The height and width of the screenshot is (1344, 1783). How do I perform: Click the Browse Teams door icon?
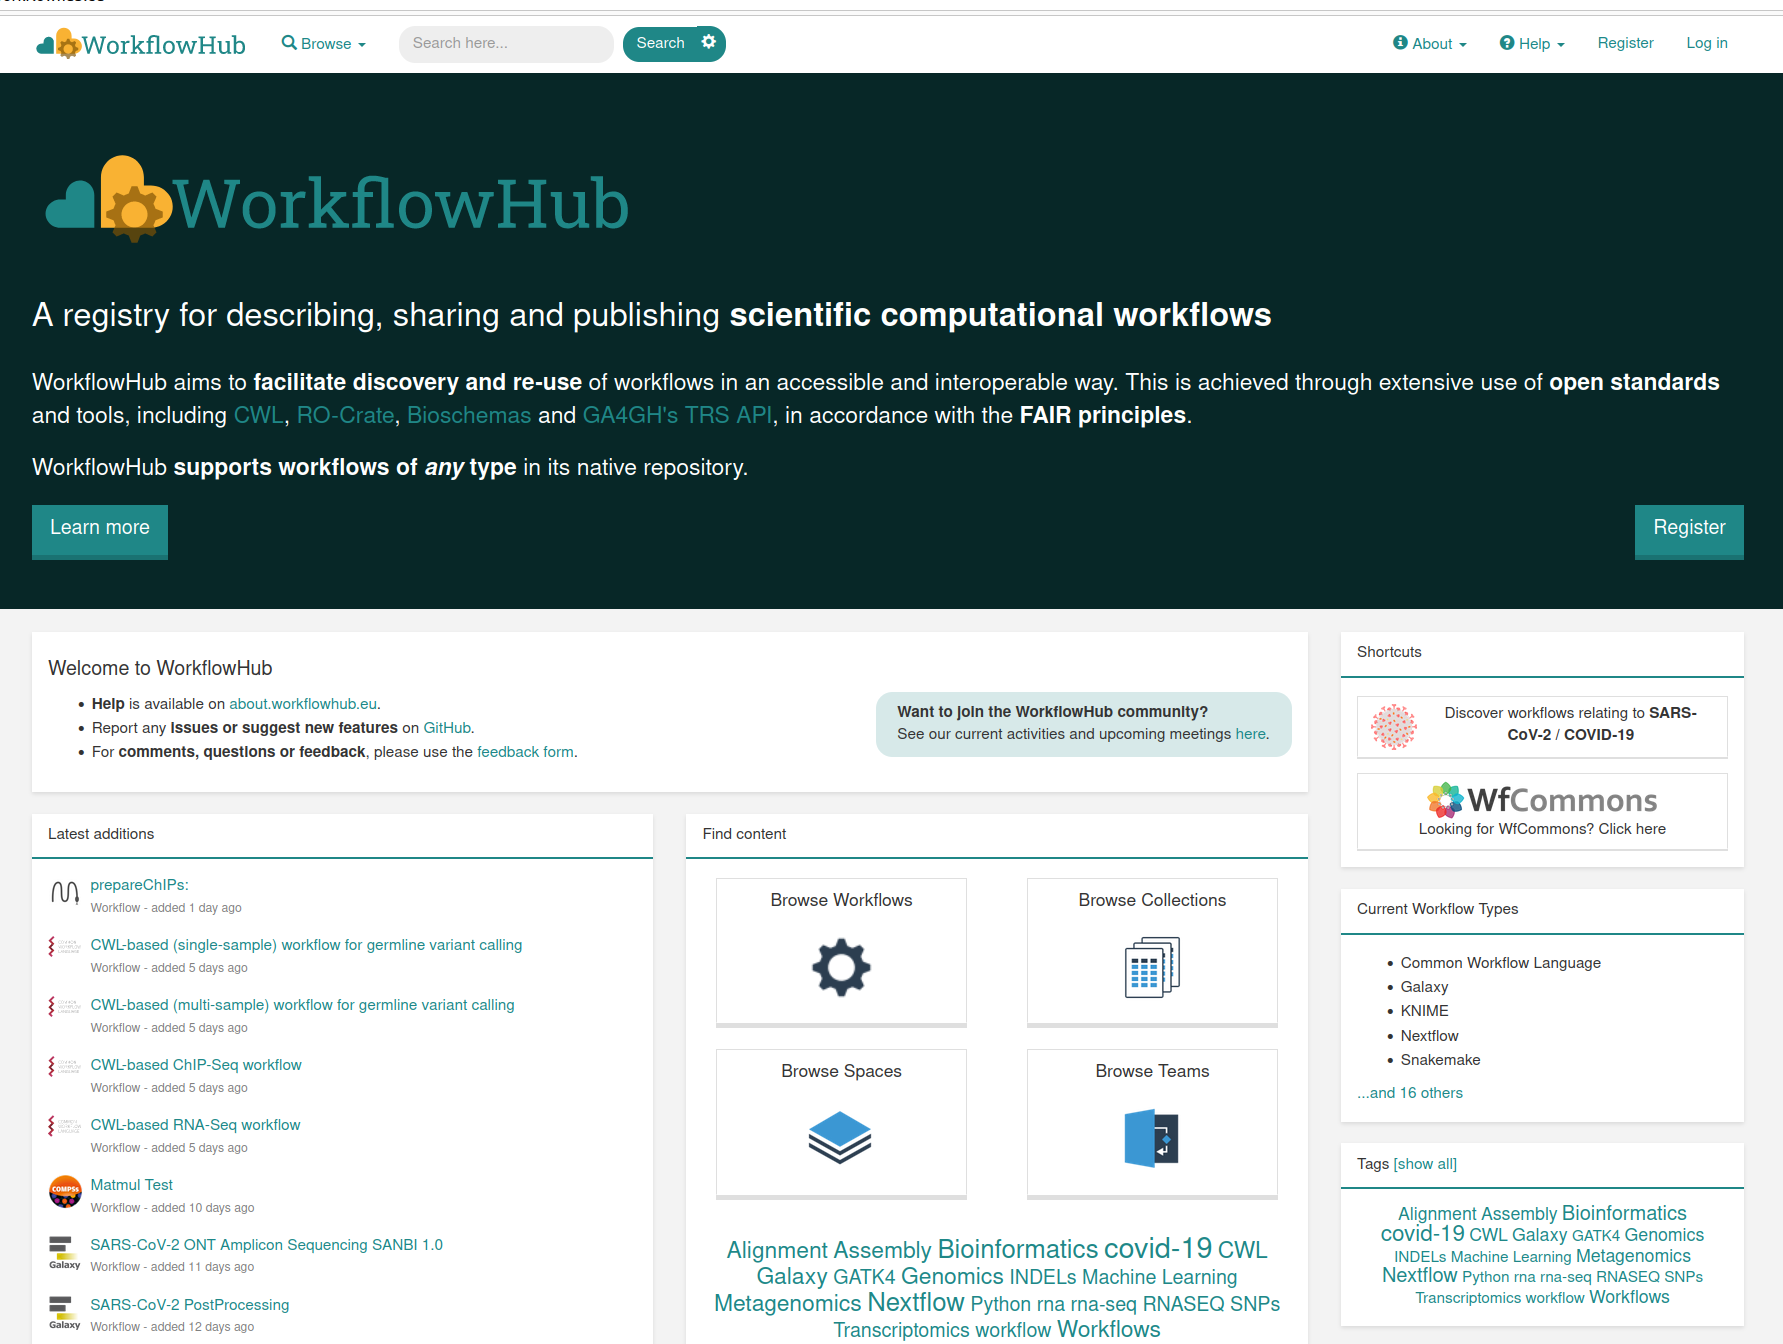[x=1151, y=1138]
